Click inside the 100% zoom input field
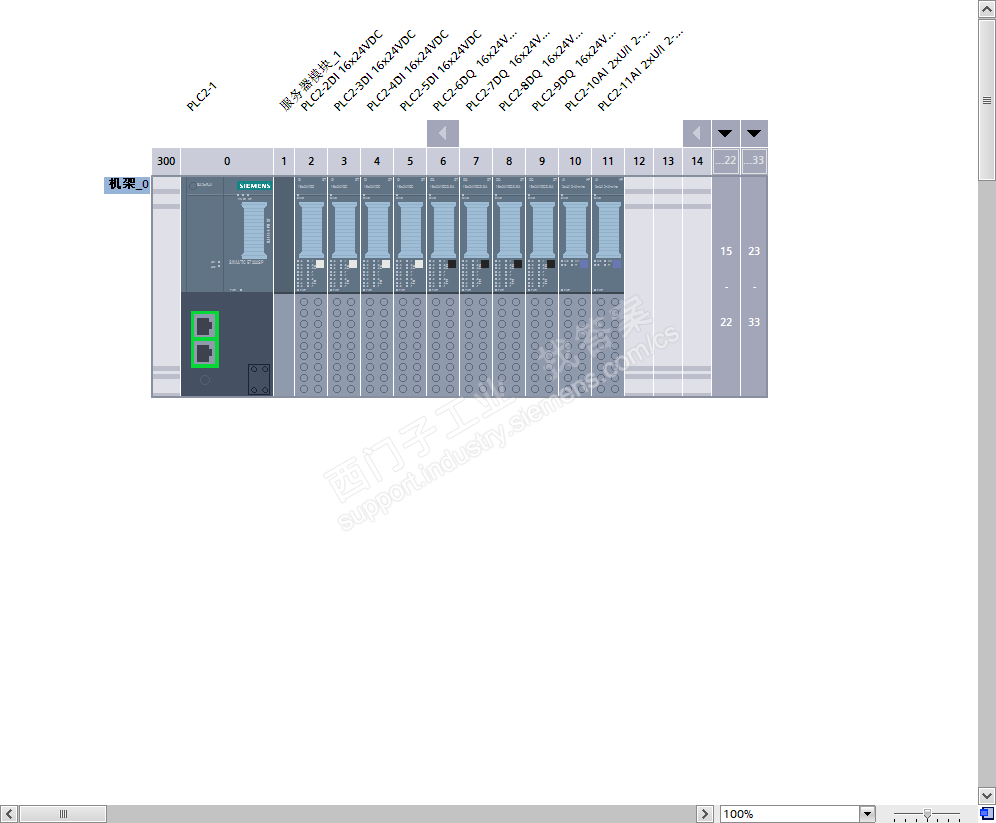Viewport: 996px width, 823px height. click(790, 813)
